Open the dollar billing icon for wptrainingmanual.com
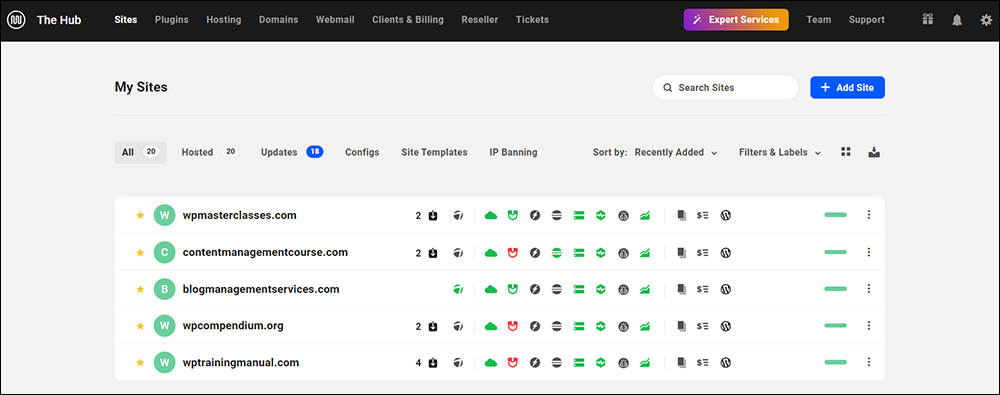The height and width of the screenshot is (395, 1000). [x=703, y=362]
